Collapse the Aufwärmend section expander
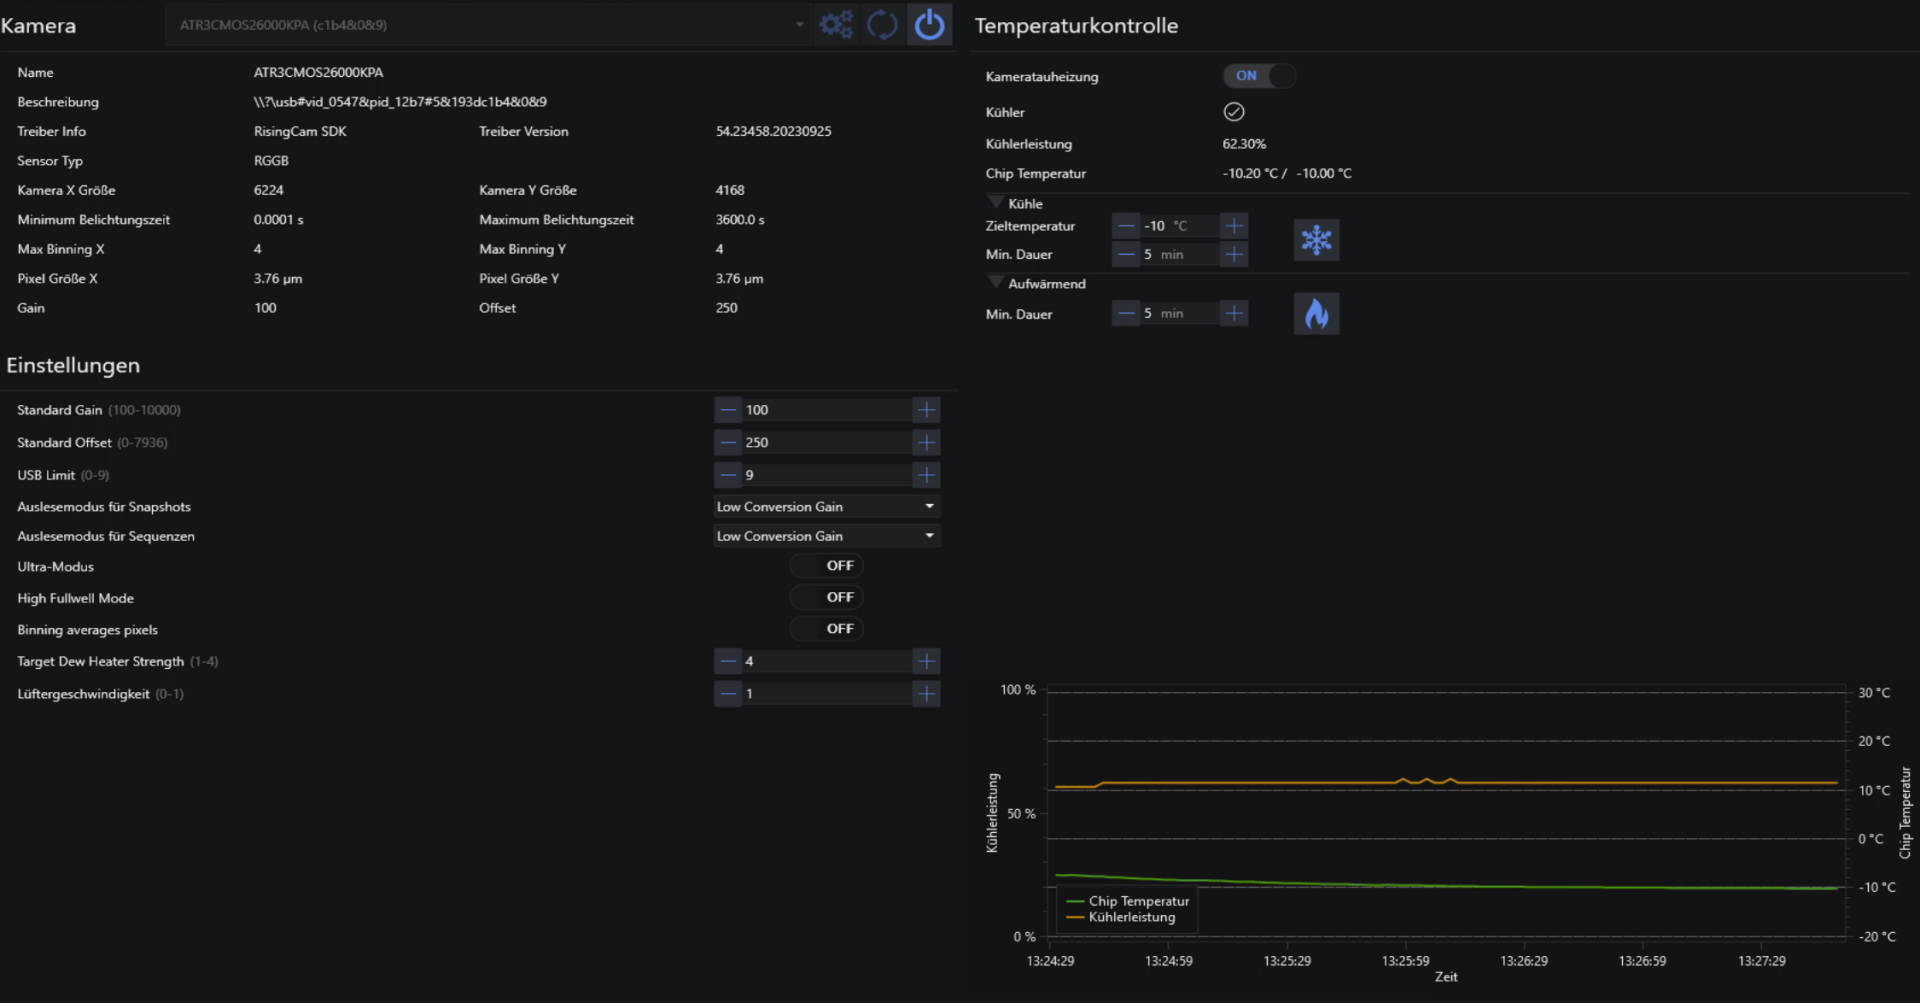This screenshot has width=1920, height=1003. pyautogui.click(x=996, y=283)
